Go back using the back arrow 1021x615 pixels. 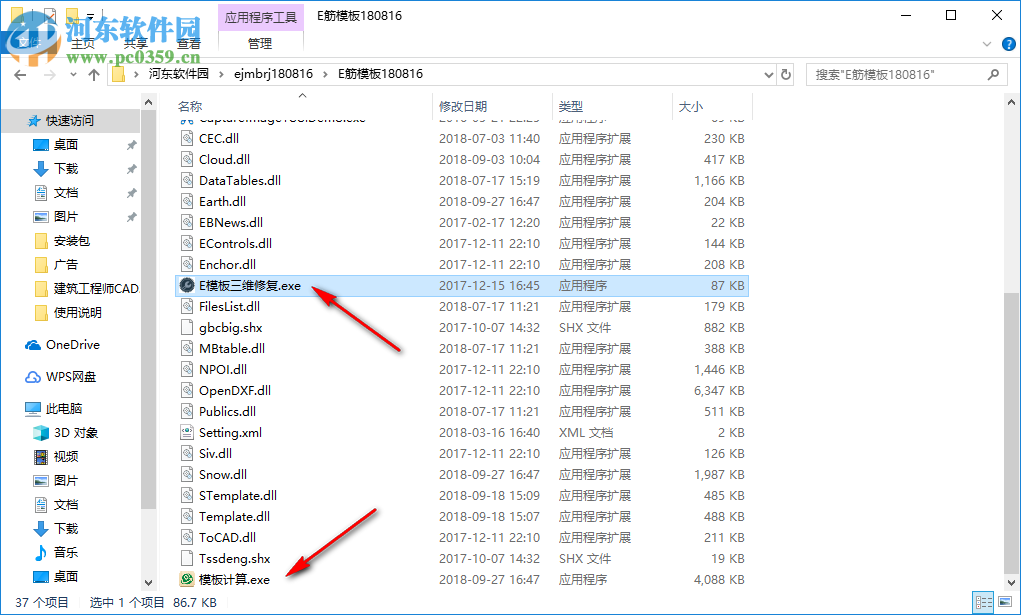21,73
